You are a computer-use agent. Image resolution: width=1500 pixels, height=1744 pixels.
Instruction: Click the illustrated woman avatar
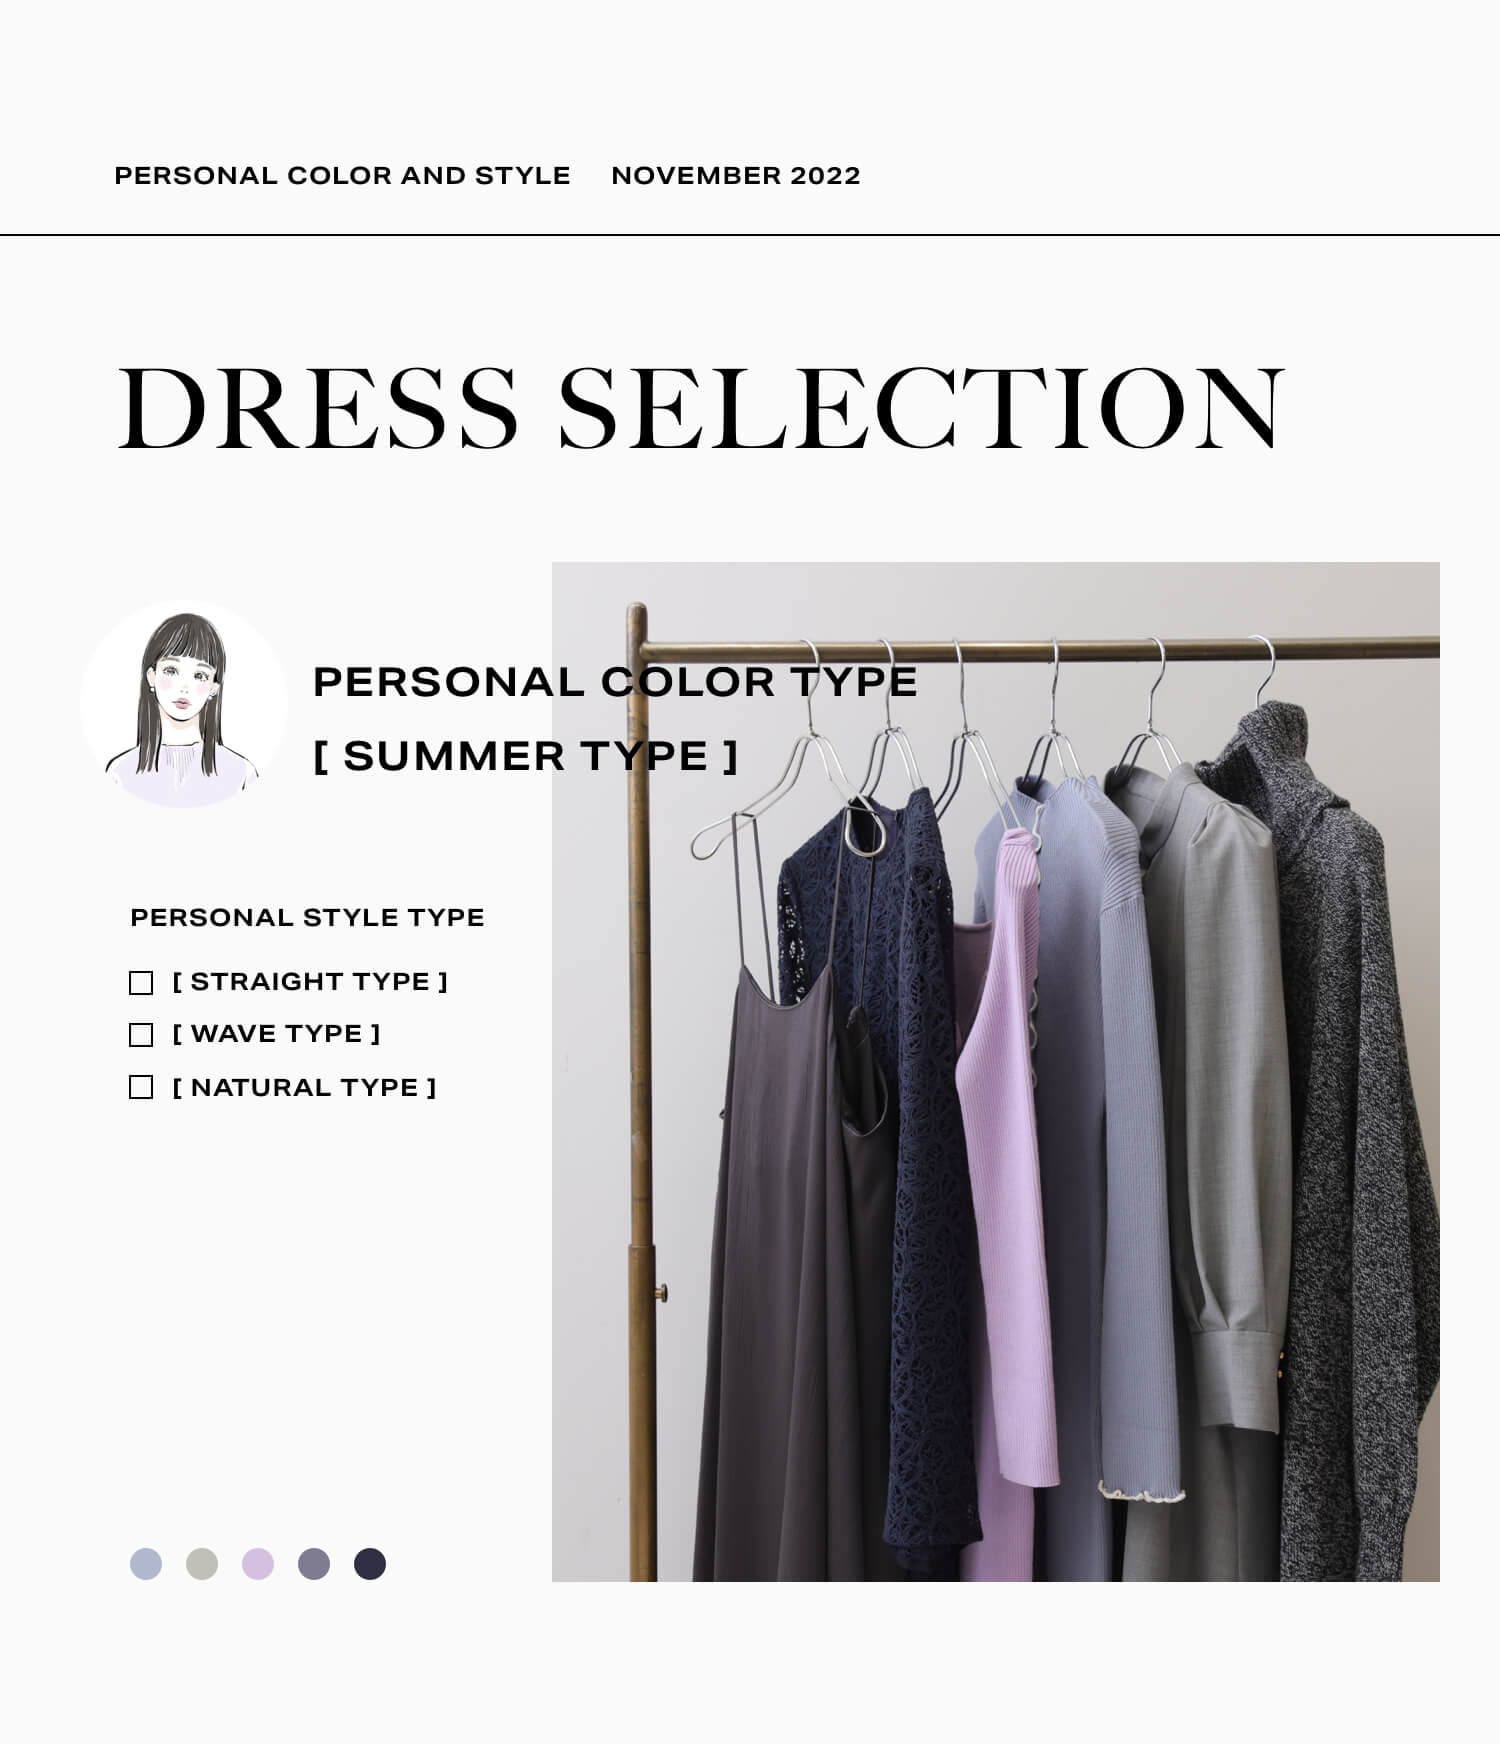(x=184, y=704)
